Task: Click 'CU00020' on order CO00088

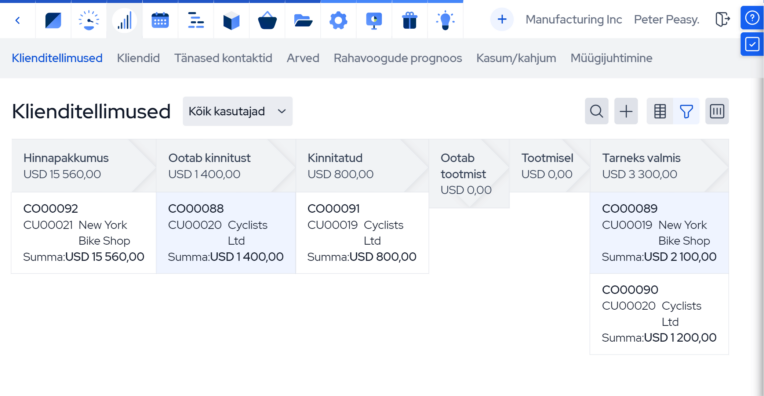Action: [194, 225]
